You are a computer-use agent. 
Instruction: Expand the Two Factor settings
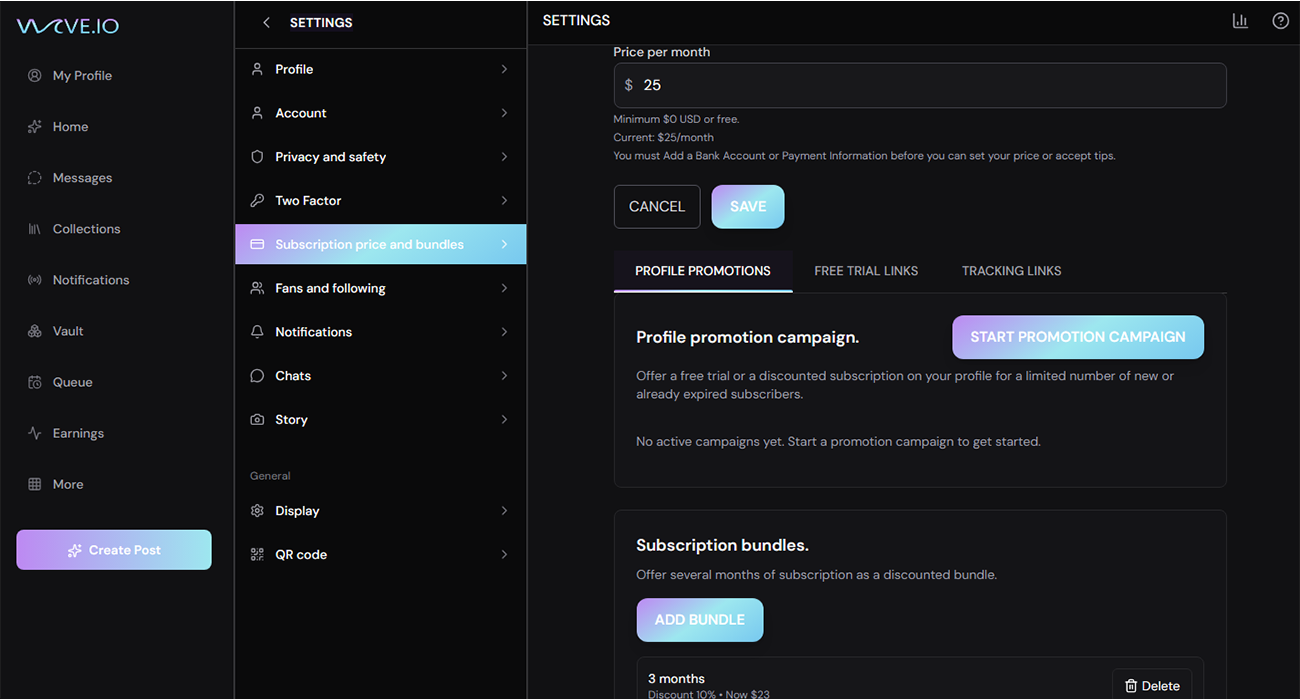tap(380, 201)
